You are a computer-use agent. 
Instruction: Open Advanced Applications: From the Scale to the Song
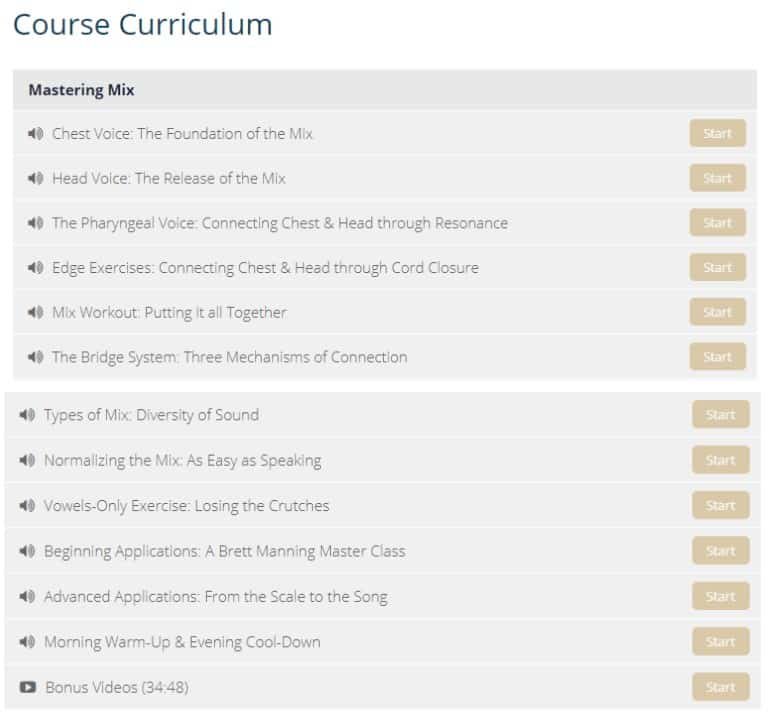[215, 597]
